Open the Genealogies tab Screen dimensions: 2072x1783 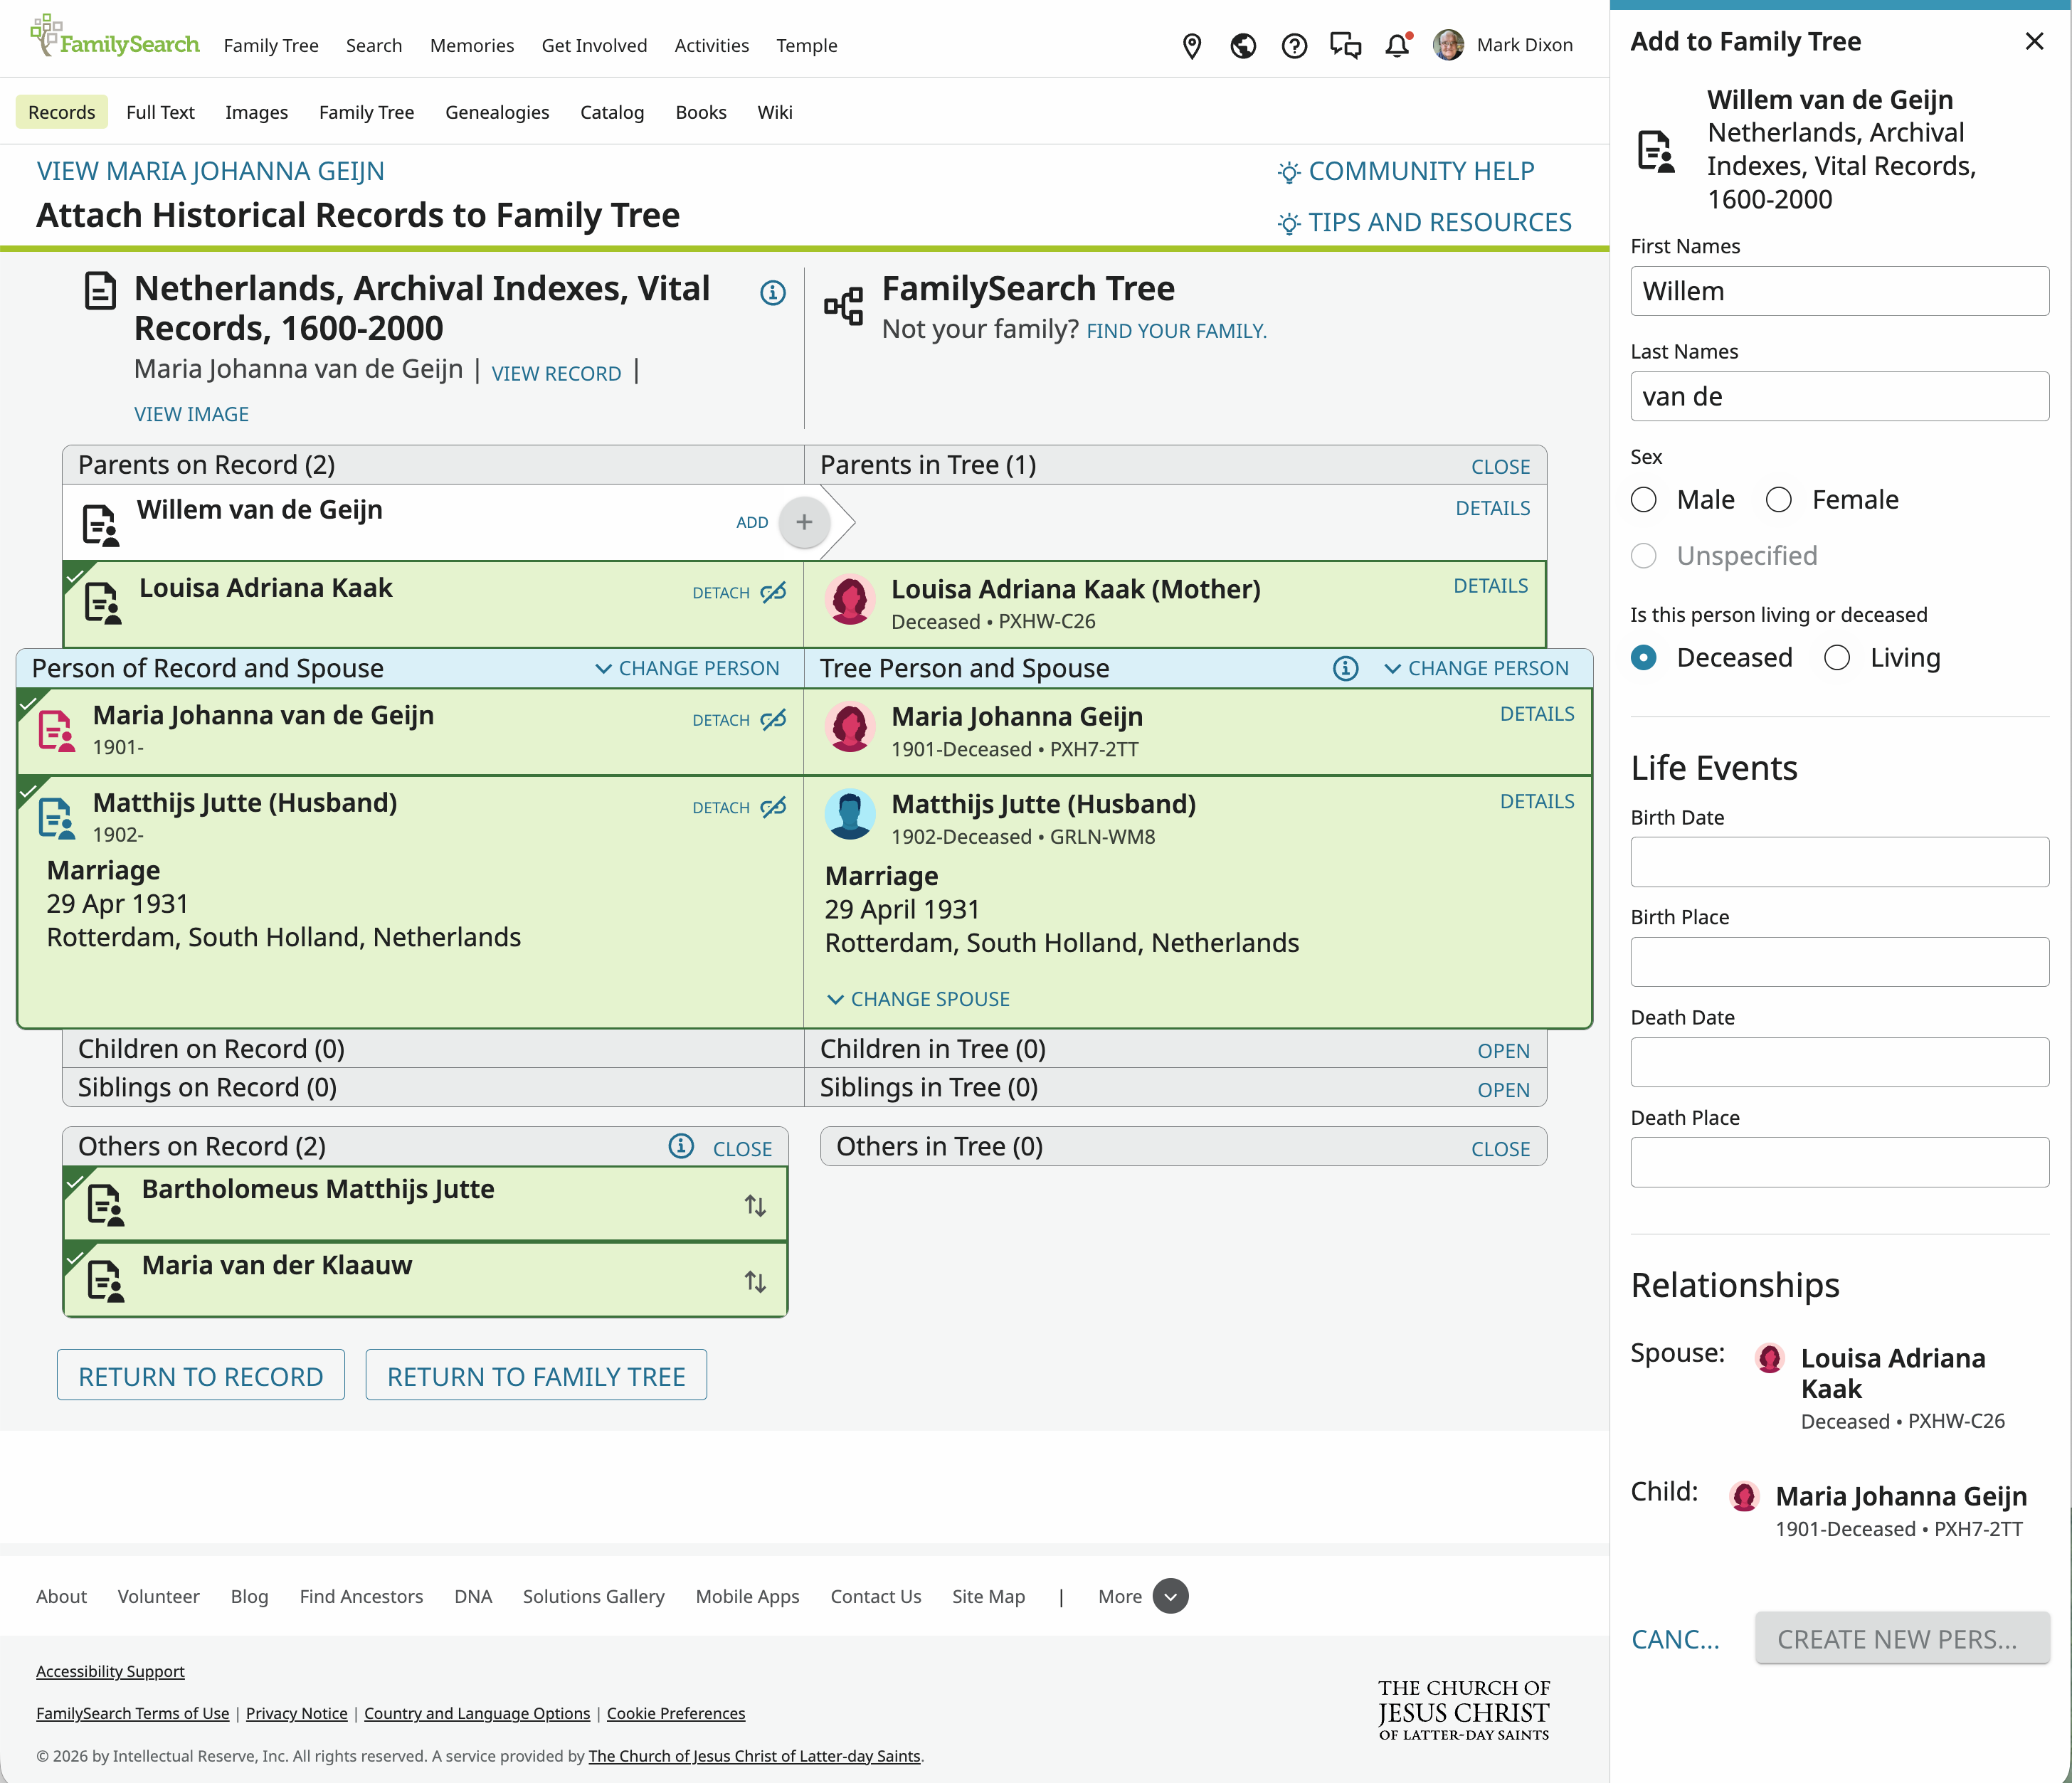497,112
